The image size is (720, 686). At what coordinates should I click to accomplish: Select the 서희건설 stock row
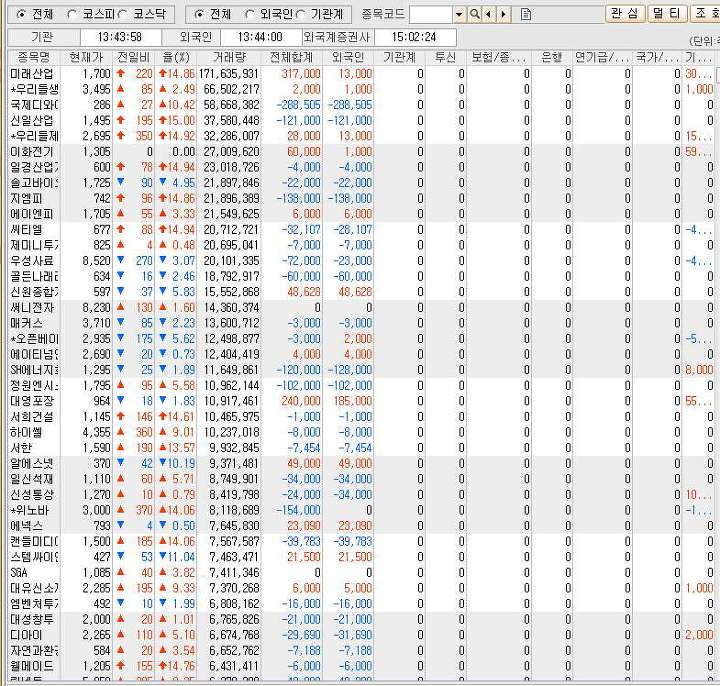361,417
